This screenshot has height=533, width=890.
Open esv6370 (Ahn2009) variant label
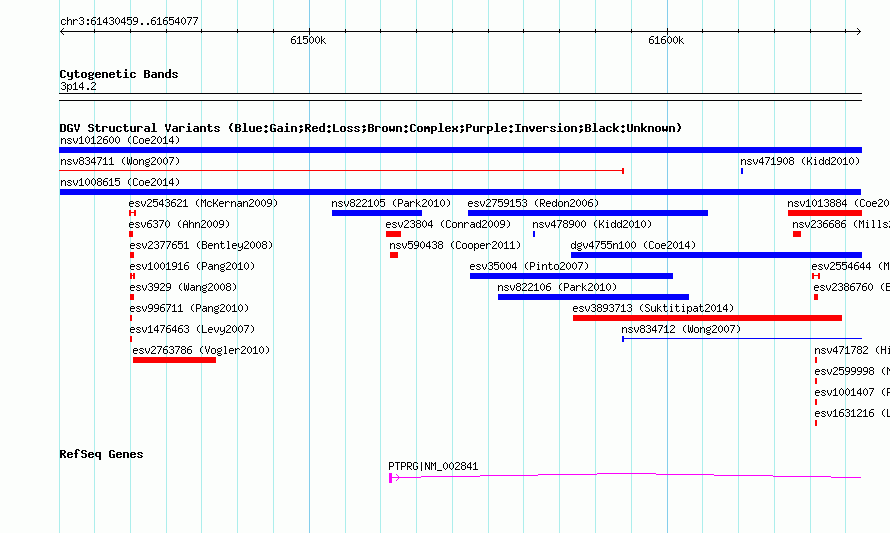pos(179,224)
